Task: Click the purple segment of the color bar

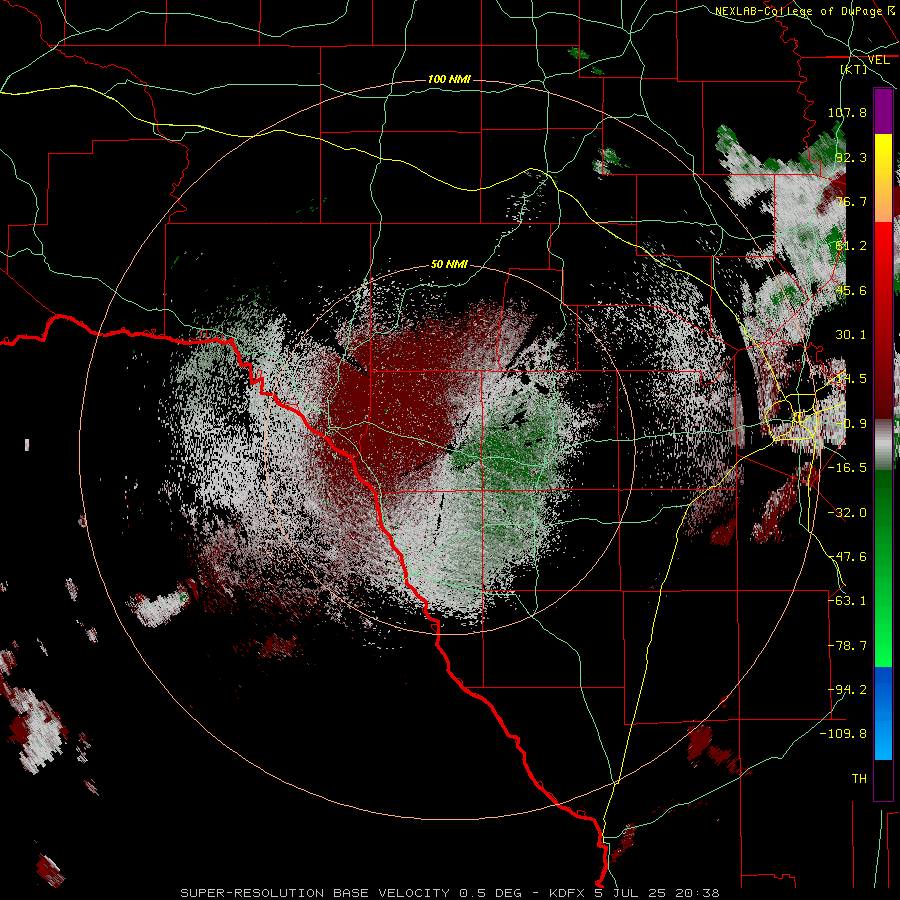Action: click(x=883, y=112)
